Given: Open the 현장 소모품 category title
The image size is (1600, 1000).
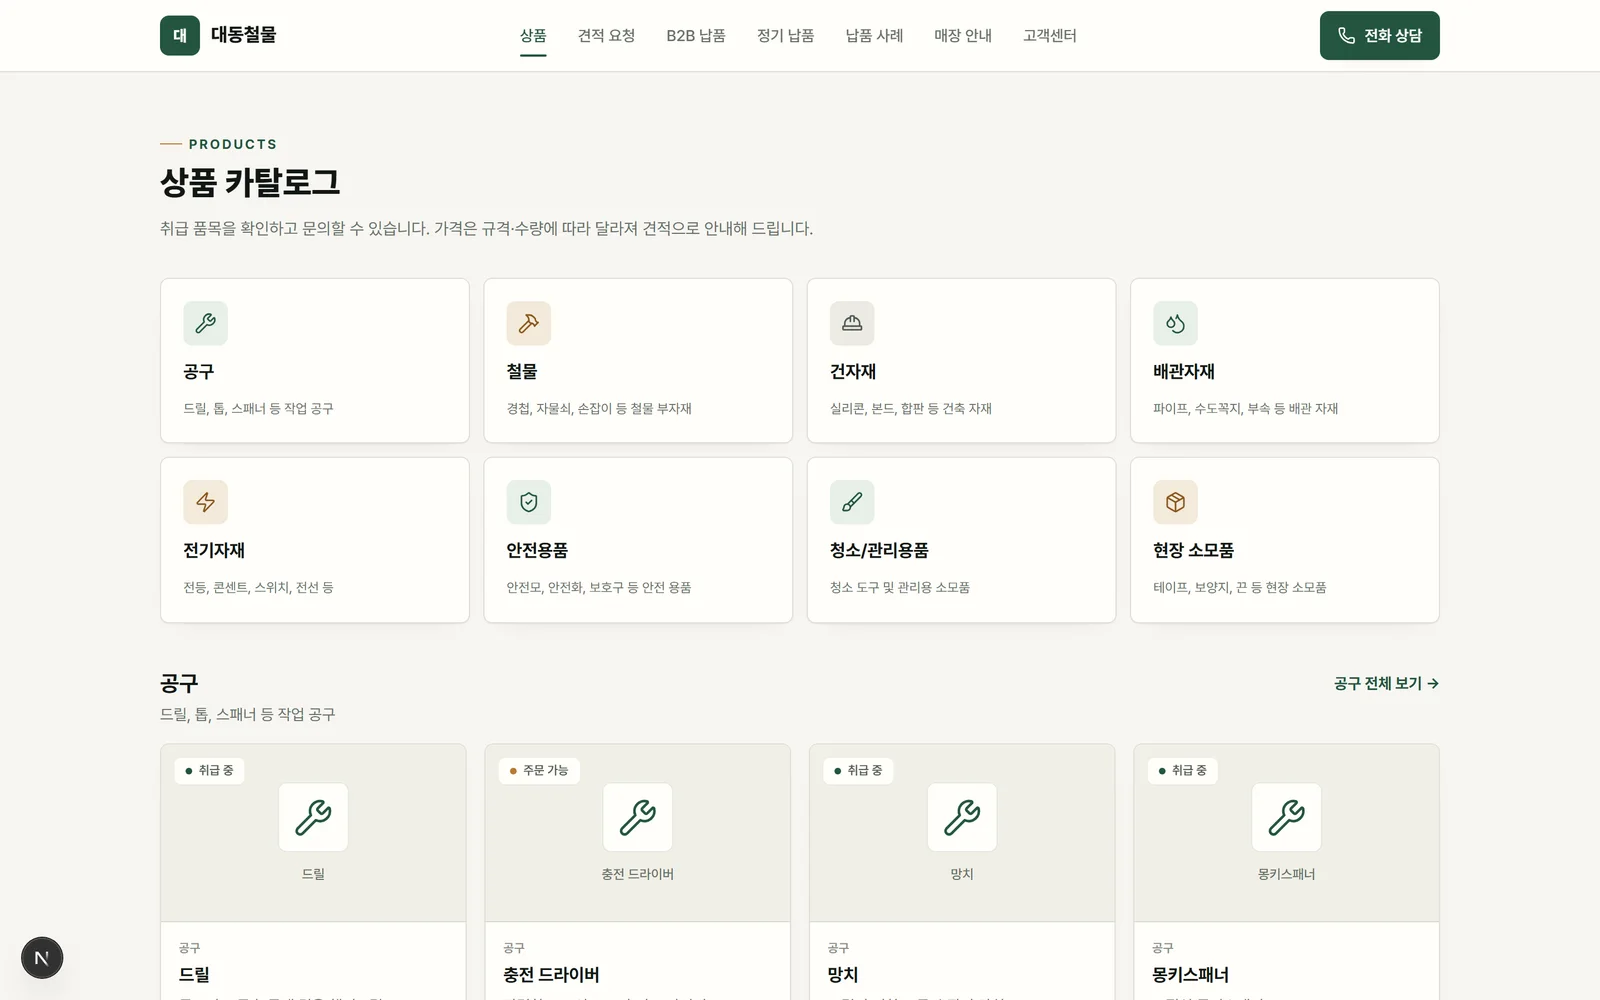Looking at the screenshot, I should pyautogui.click(x=1193, y=550).
